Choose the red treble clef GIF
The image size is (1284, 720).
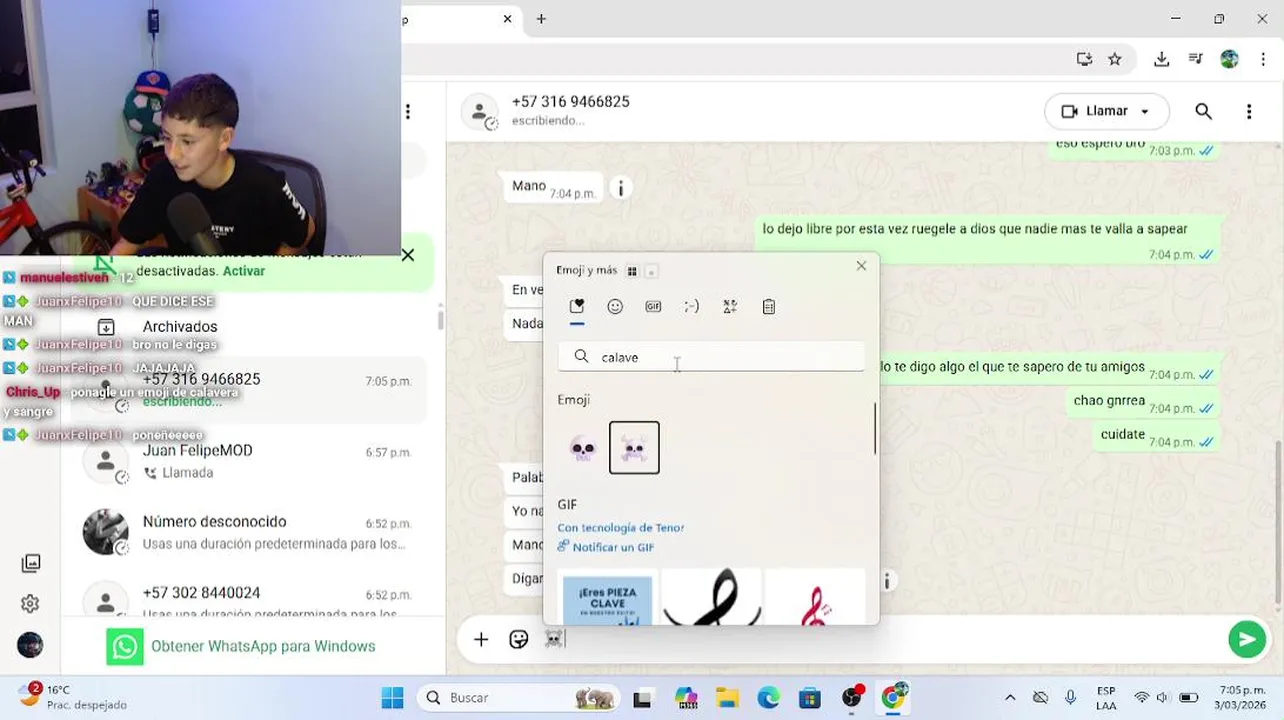pyautogui.click(x=814, y=597)
